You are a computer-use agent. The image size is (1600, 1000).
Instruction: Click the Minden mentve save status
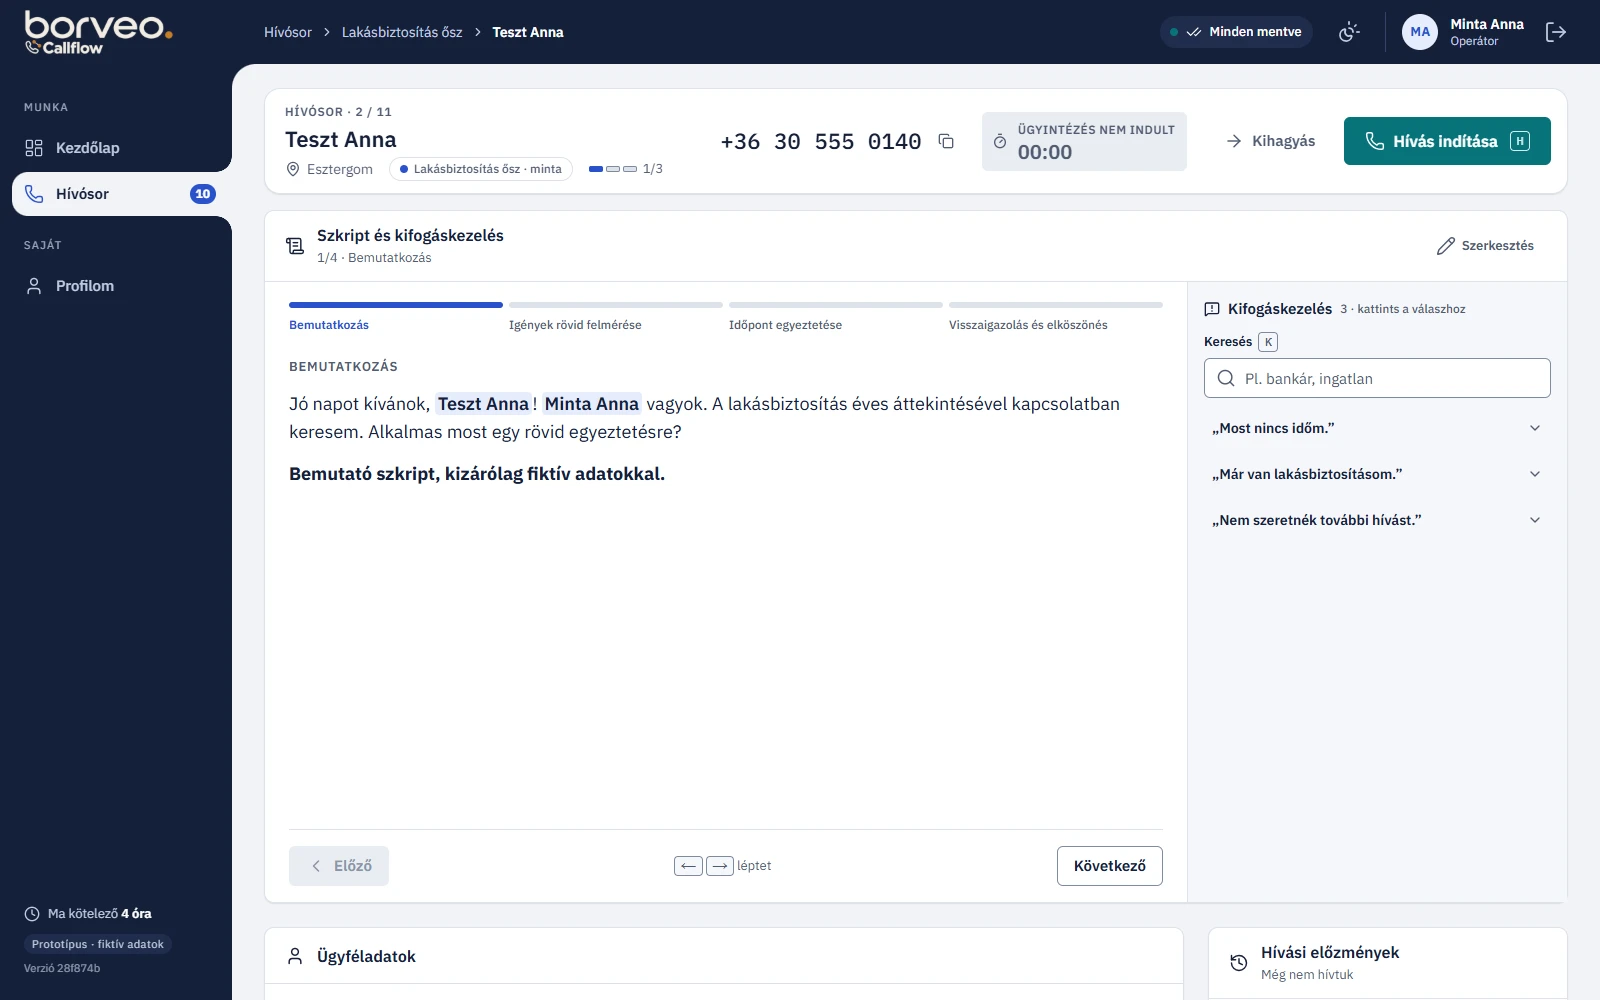1236,32
